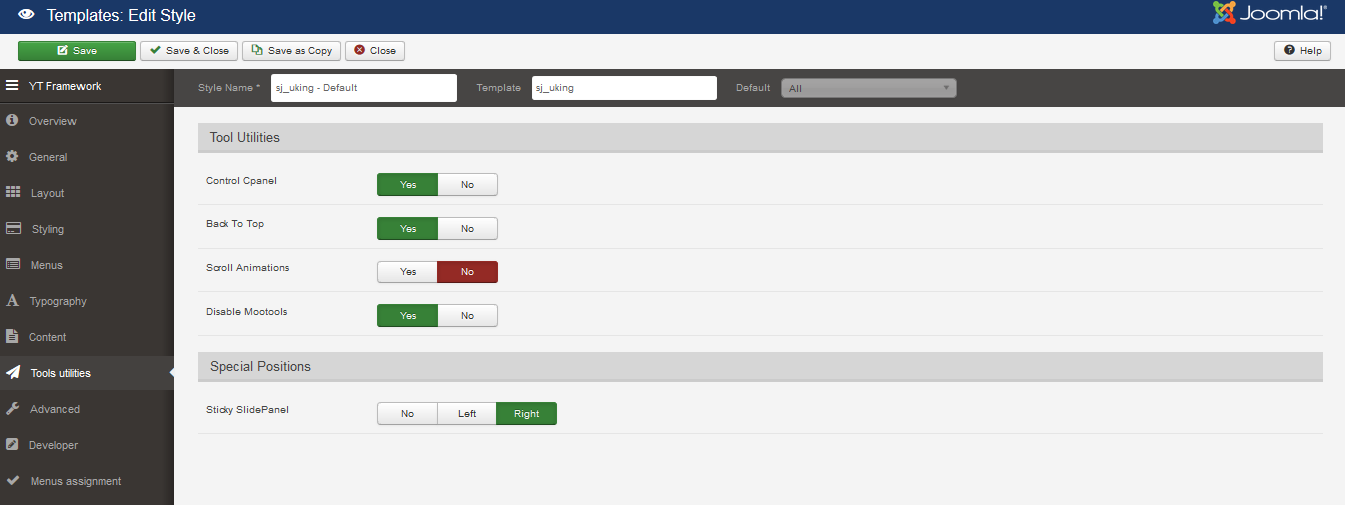Set Disable Mootools to No
The width and height of the screenshot is (1345, 505).
coord(467,316)
